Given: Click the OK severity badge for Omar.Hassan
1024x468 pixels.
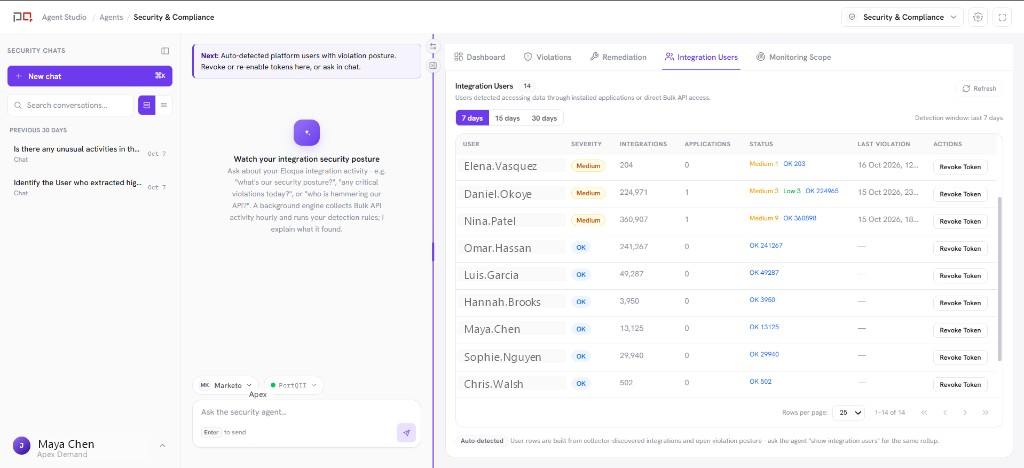Looking at the screenshot, I should (580, 247).
